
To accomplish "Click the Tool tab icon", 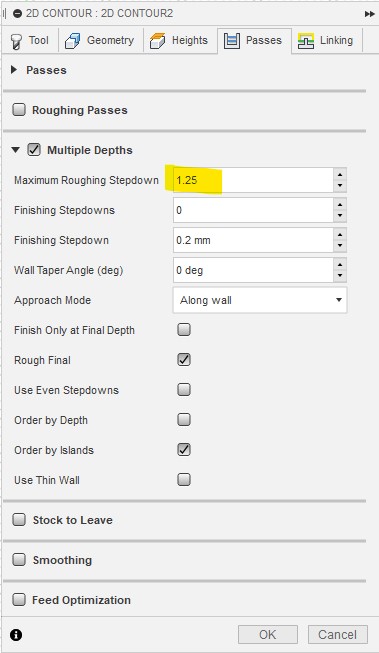I will (17, 41).
